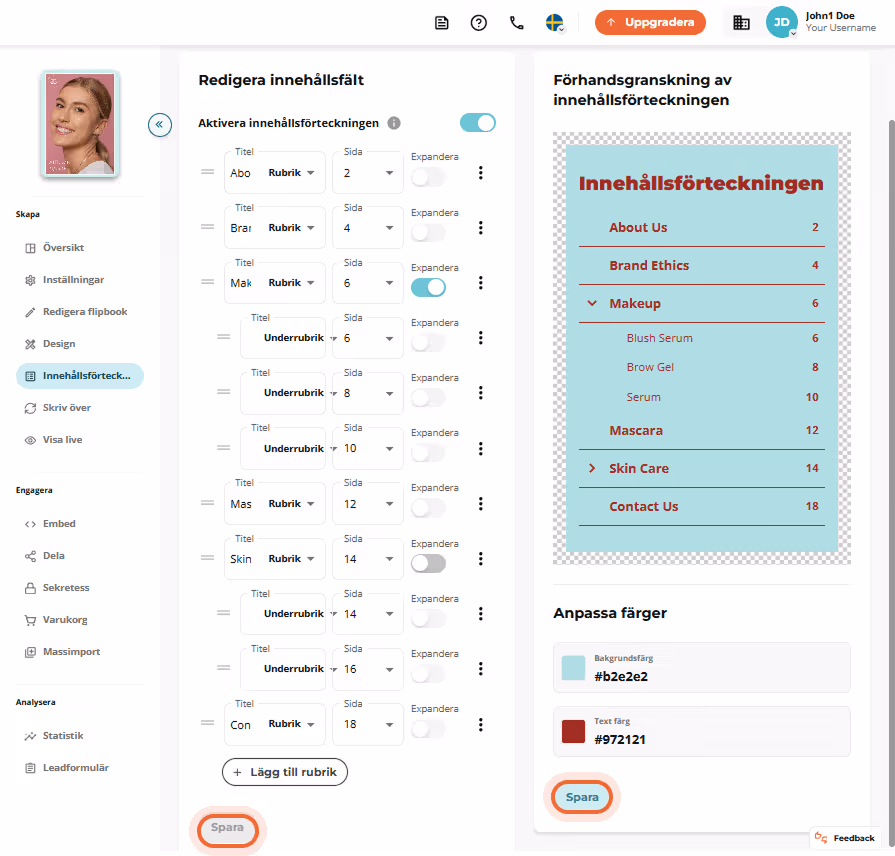Viewport: 895px width, 856px height.
Task: Open the Text färg red swatch
Action: (x=573, y=732)
